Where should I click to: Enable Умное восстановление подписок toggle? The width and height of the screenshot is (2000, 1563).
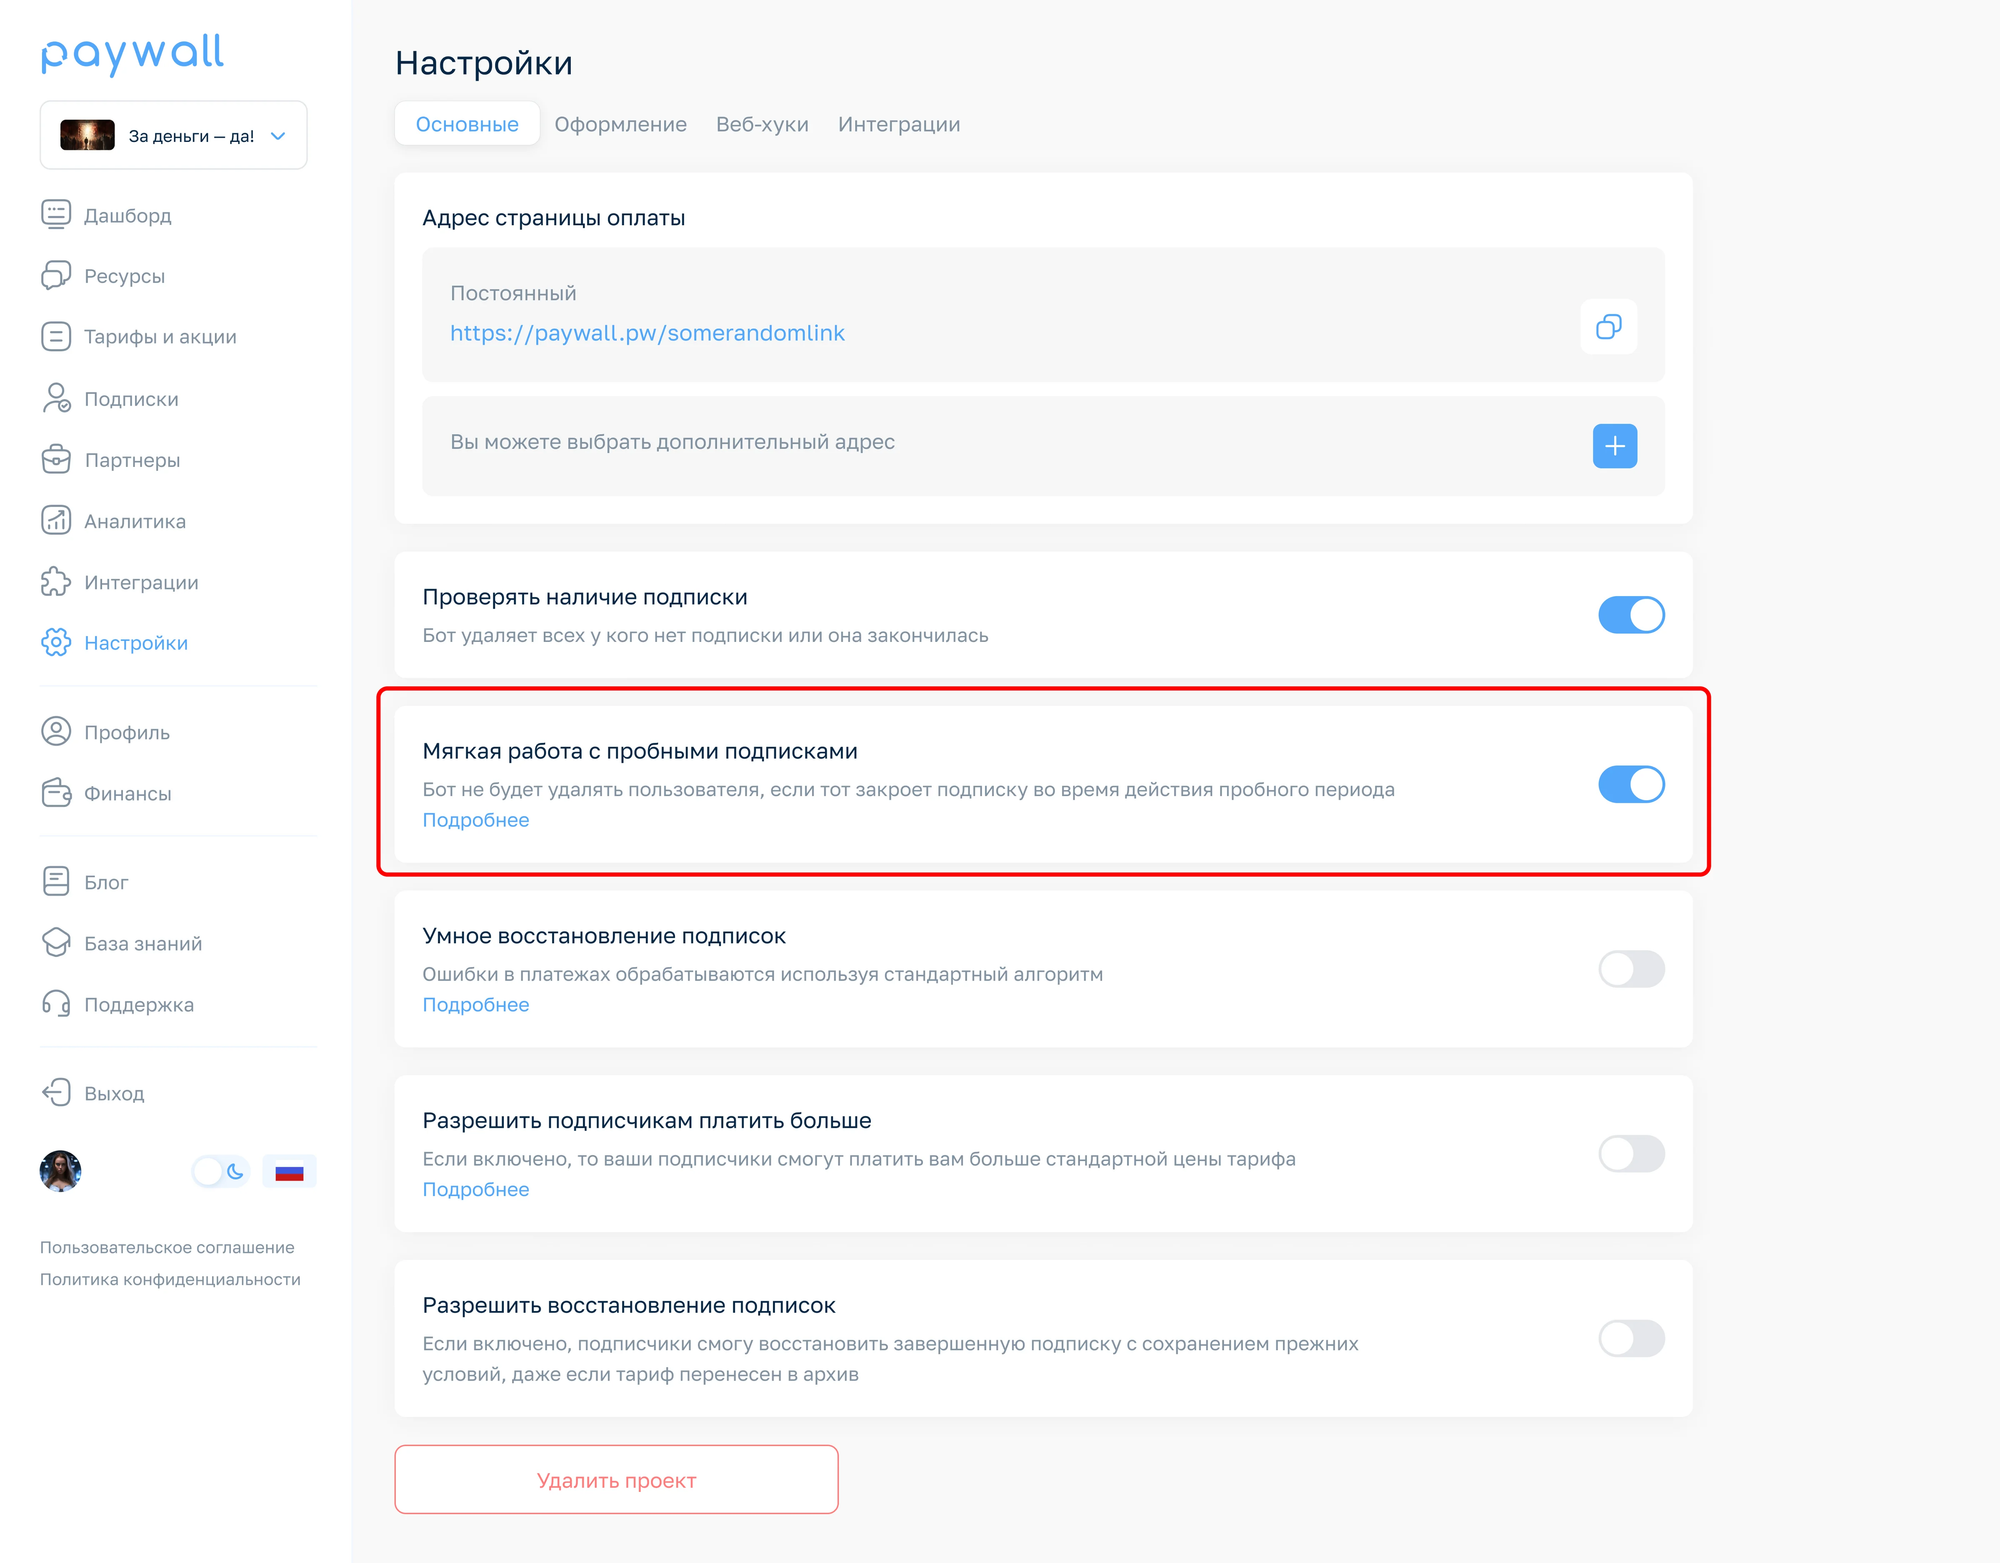(1631, 969)
